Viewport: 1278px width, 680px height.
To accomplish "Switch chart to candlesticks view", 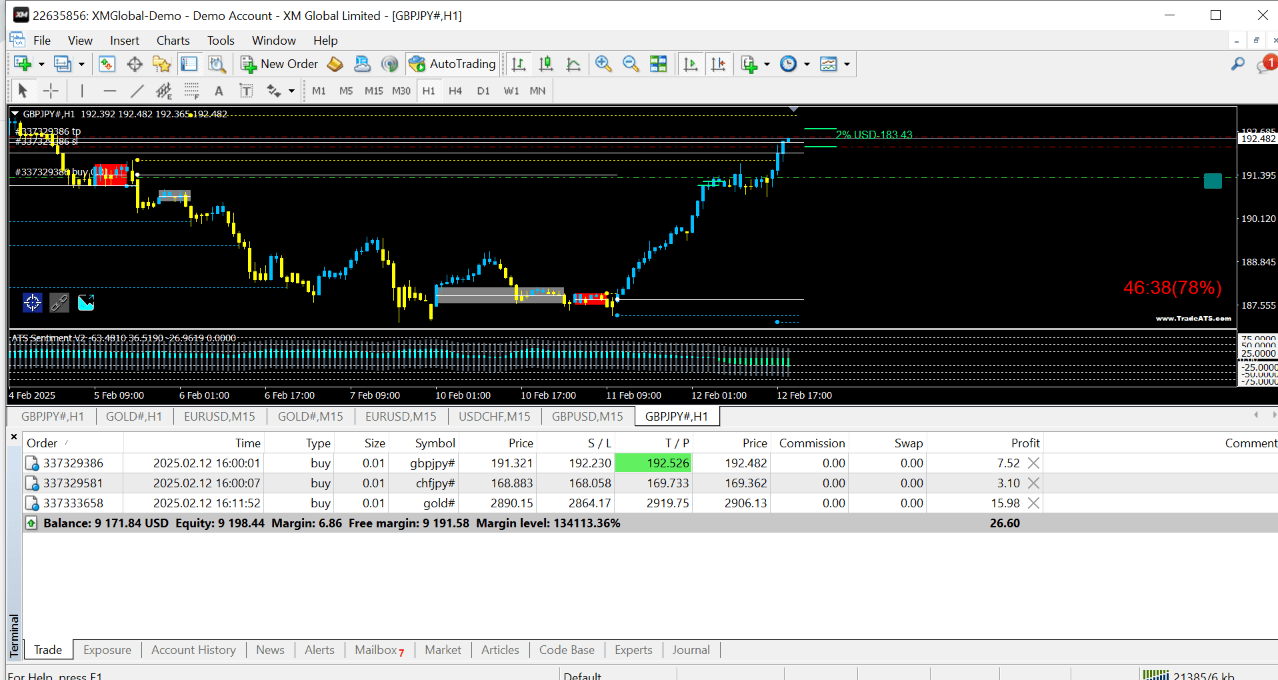I will (545, 64).
